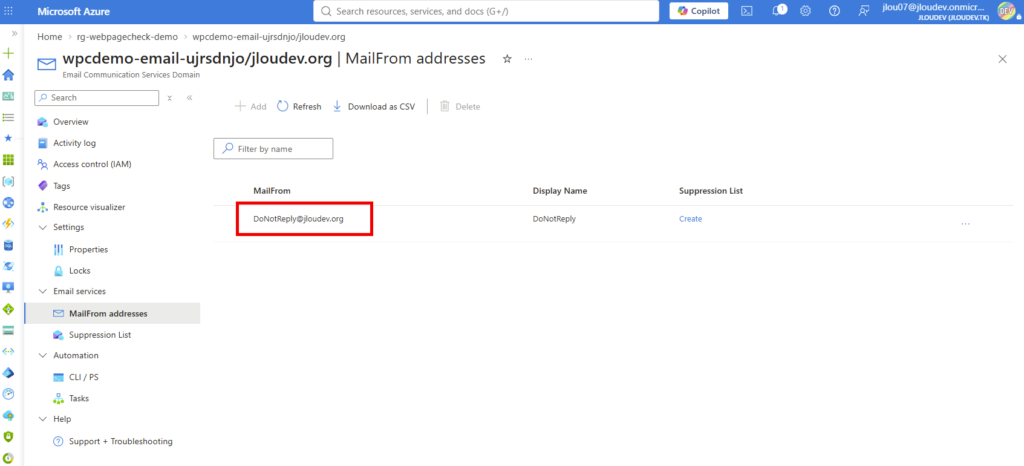Select the DoNotReply@jloudev.org address
1024x466 pixels.
click(298, 219)
